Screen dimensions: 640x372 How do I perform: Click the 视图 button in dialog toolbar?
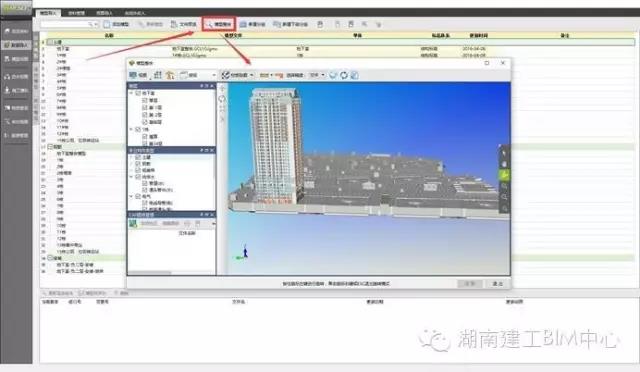pyautogui.click(x=138, y=75)
